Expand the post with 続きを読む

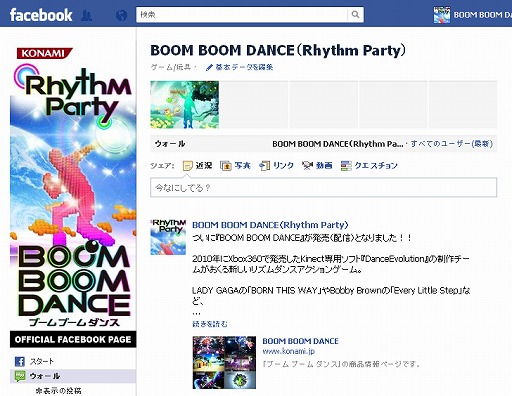[210, 324]
